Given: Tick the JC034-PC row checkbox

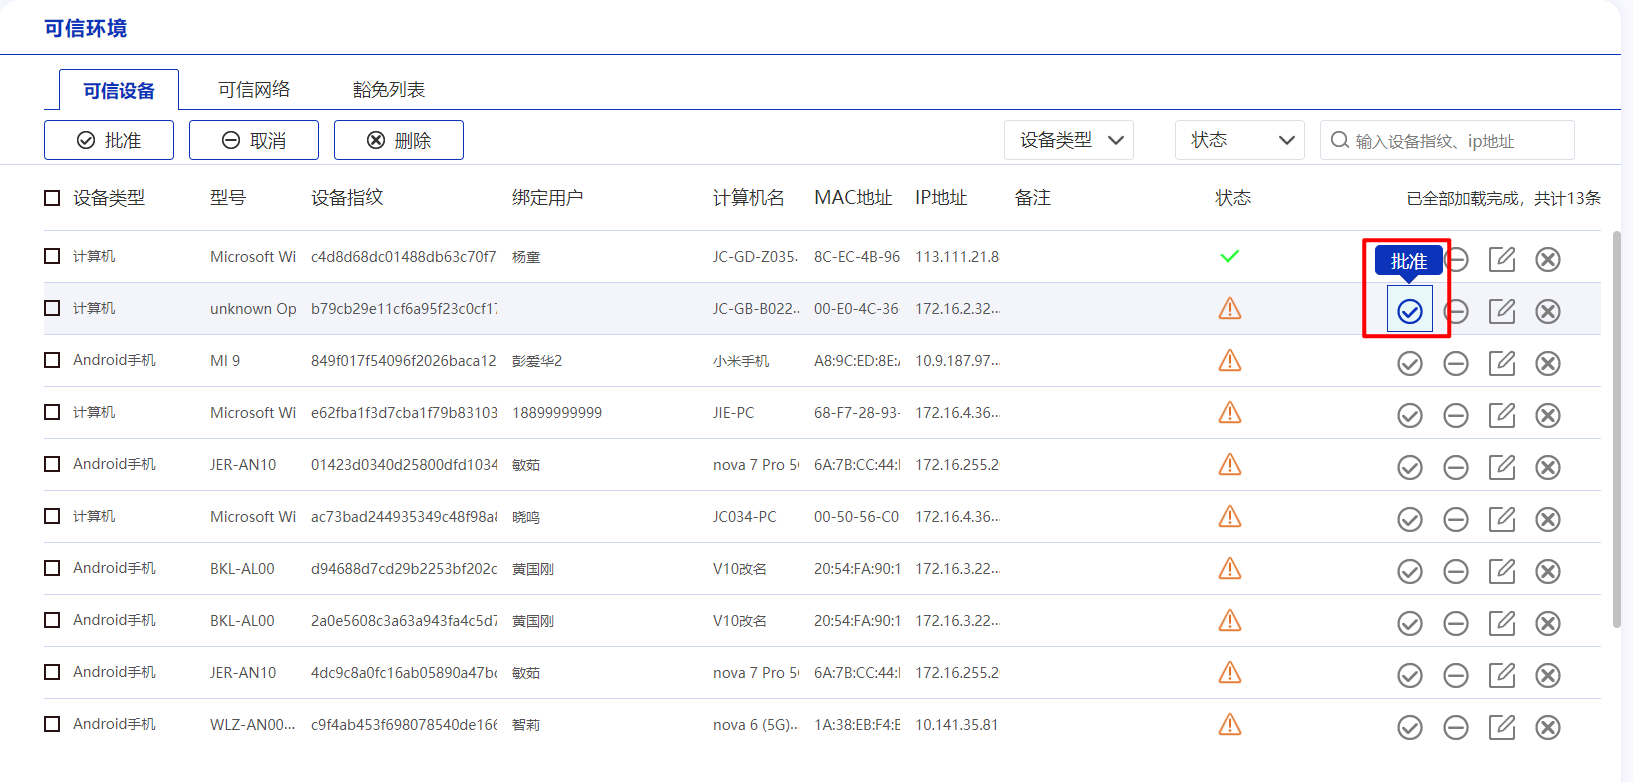Looking at the screenshot, I should click(52, 516).
